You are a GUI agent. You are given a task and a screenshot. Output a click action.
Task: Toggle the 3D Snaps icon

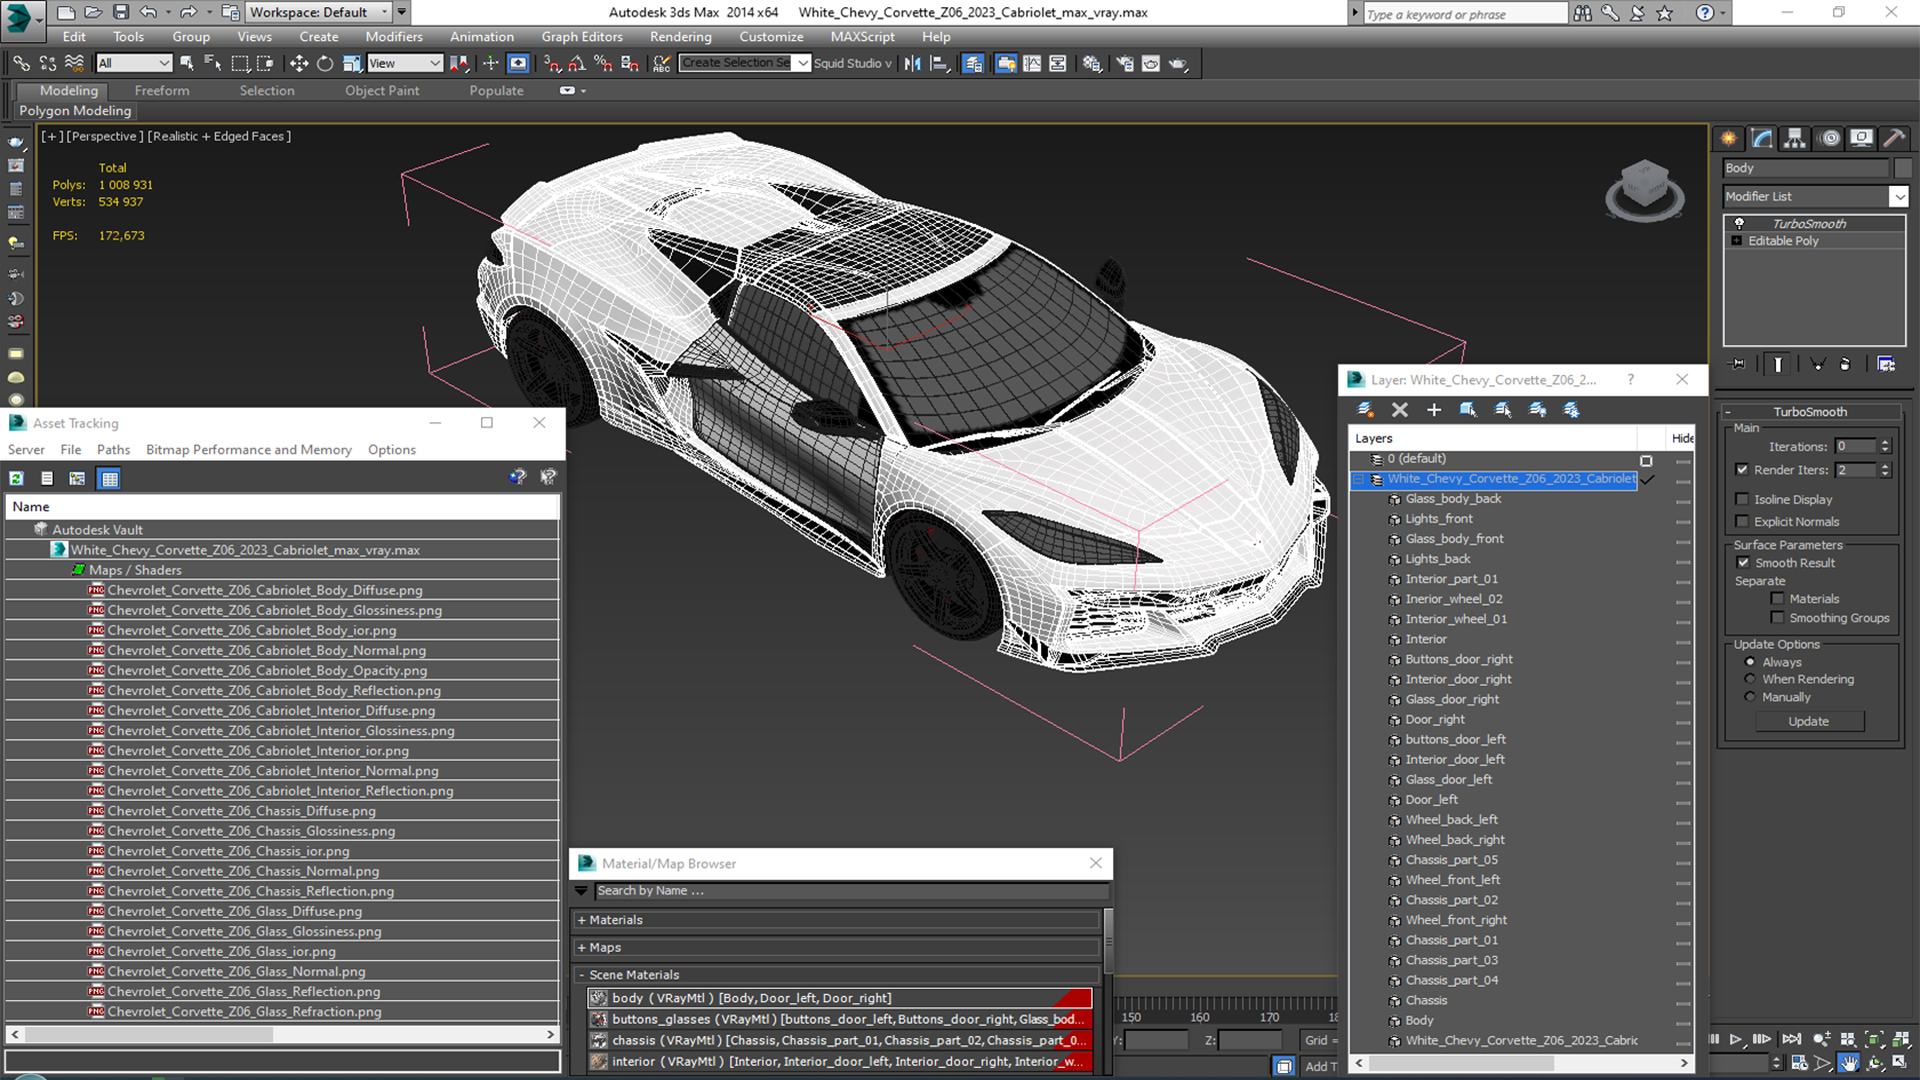tap(552, 63)
